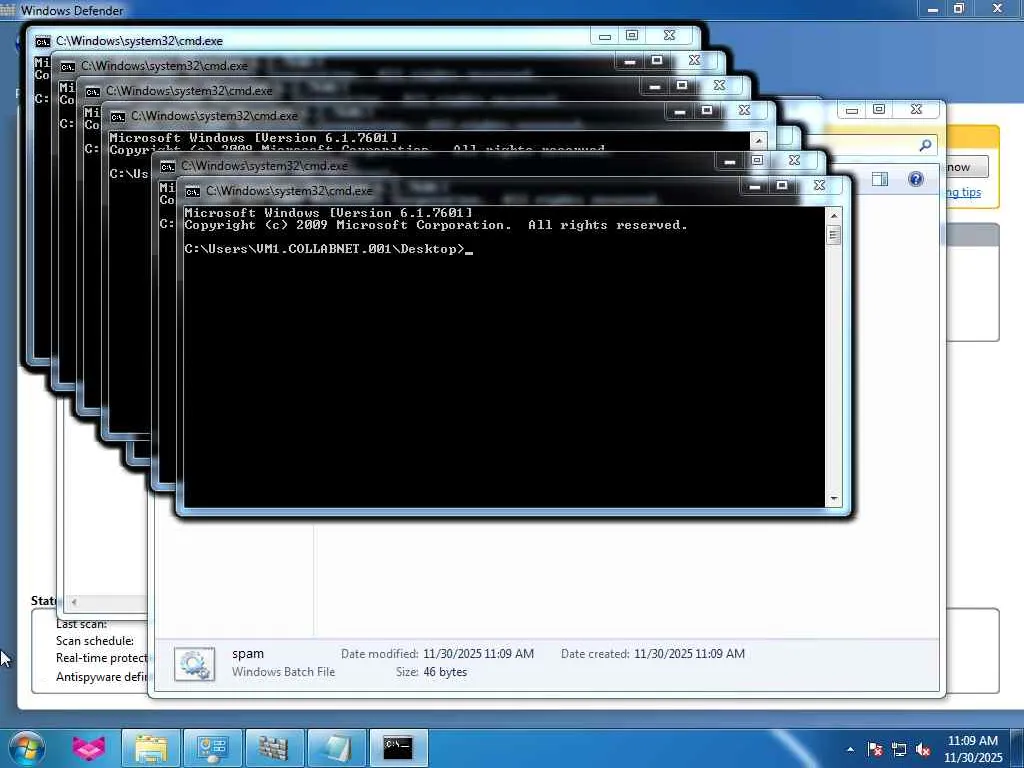
Task: Click the 'Date created:' label
Action: (595, 654)
